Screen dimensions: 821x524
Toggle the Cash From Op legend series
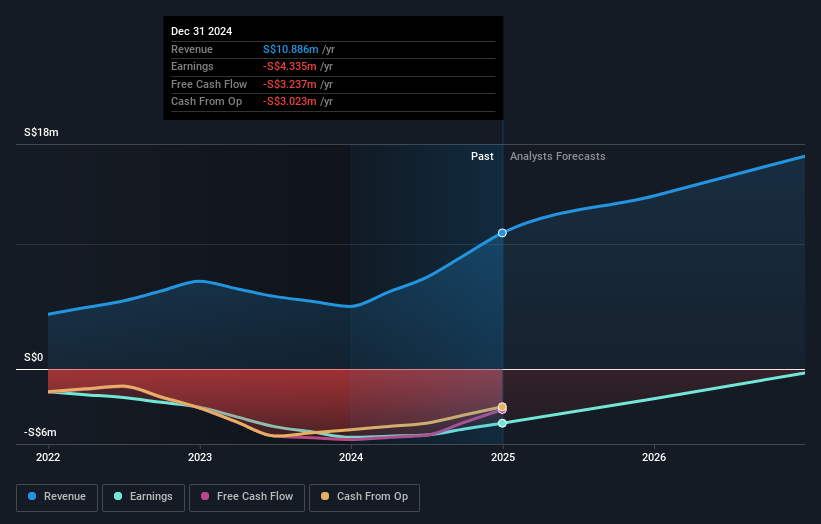(x=364, y=497)
